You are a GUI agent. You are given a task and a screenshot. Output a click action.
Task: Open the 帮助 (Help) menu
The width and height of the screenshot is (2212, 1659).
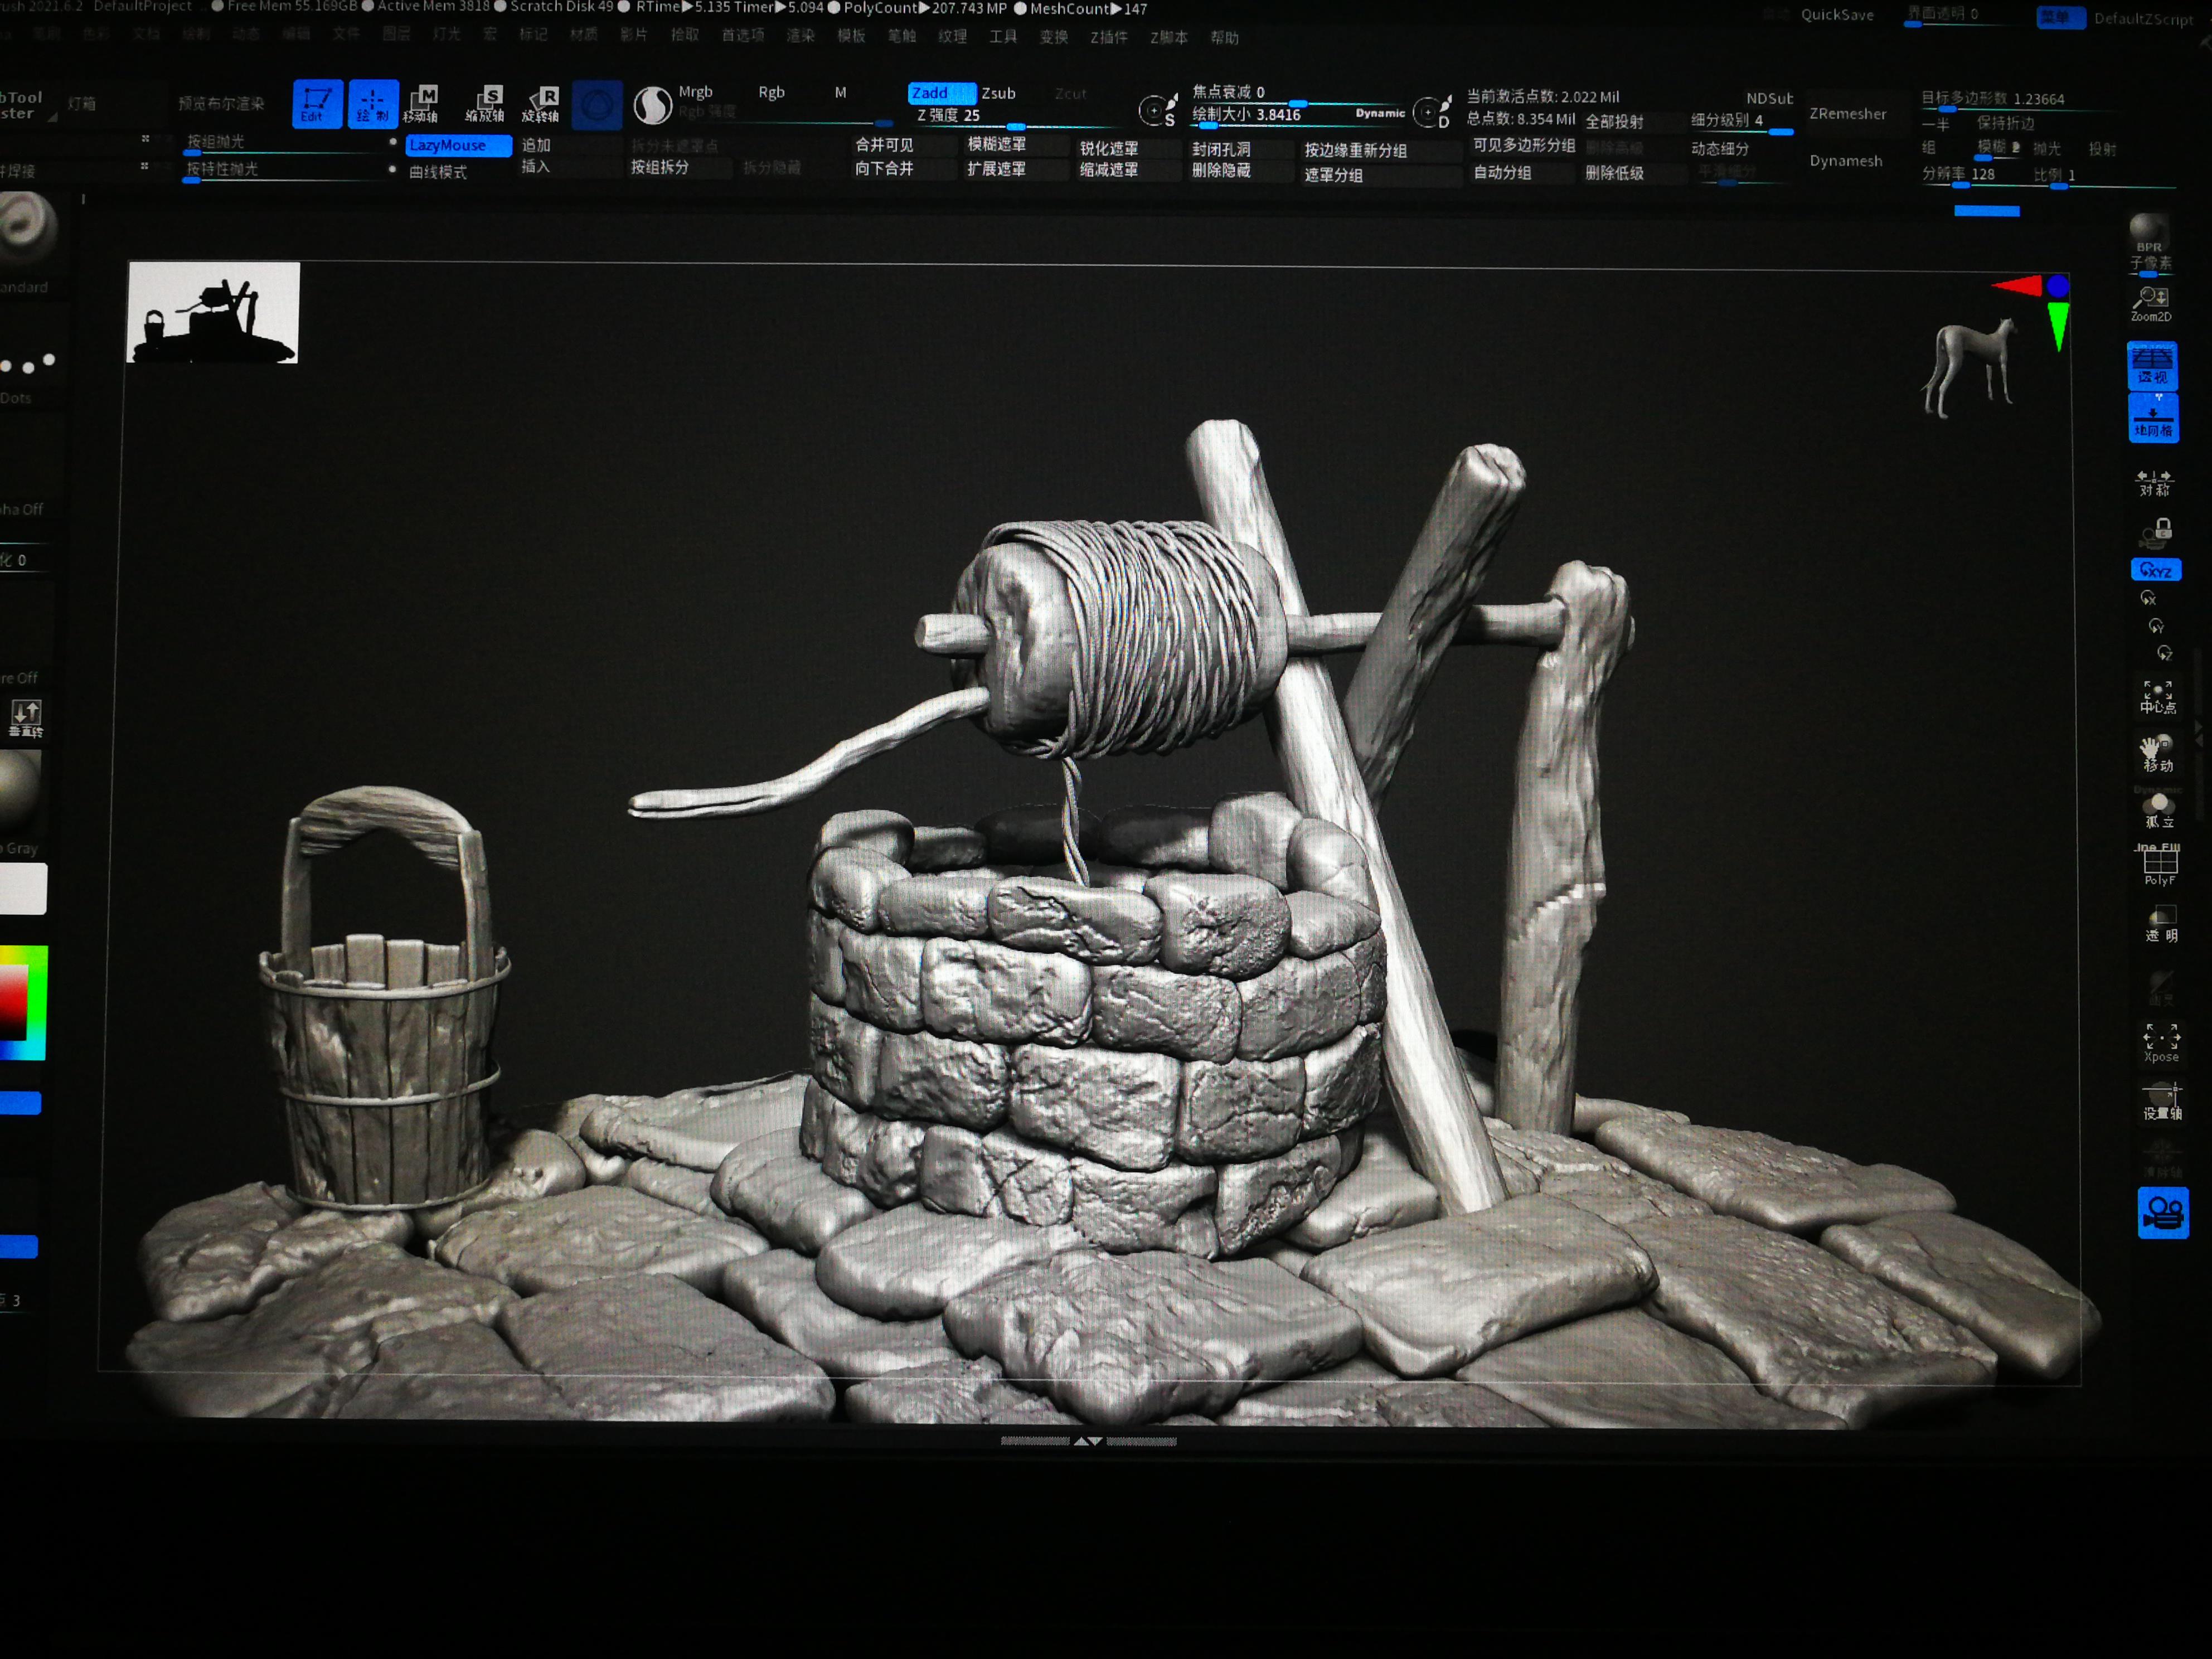coord(1224,38)
